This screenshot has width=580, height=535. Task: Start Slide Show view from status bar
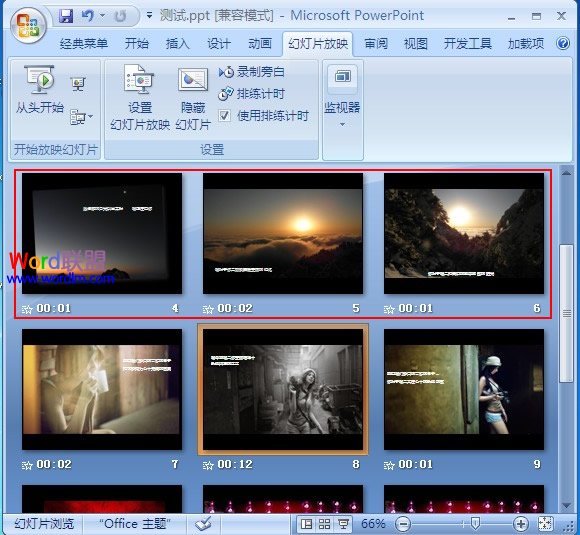pyautogui.click(x=343, y=524)
